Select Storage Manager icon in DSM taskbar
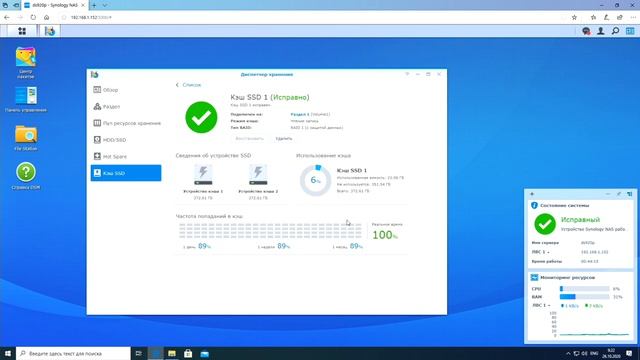The height and width of the screenshot is (360, 640). 50,31
